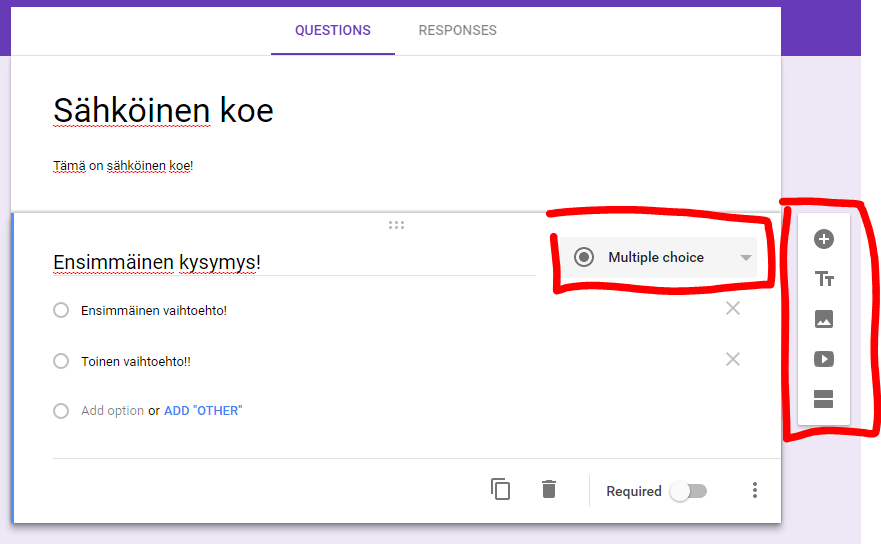Viewport: 881px width, 544px height.
Task: Open the three-dot more options menu
Action: (755, 490)
